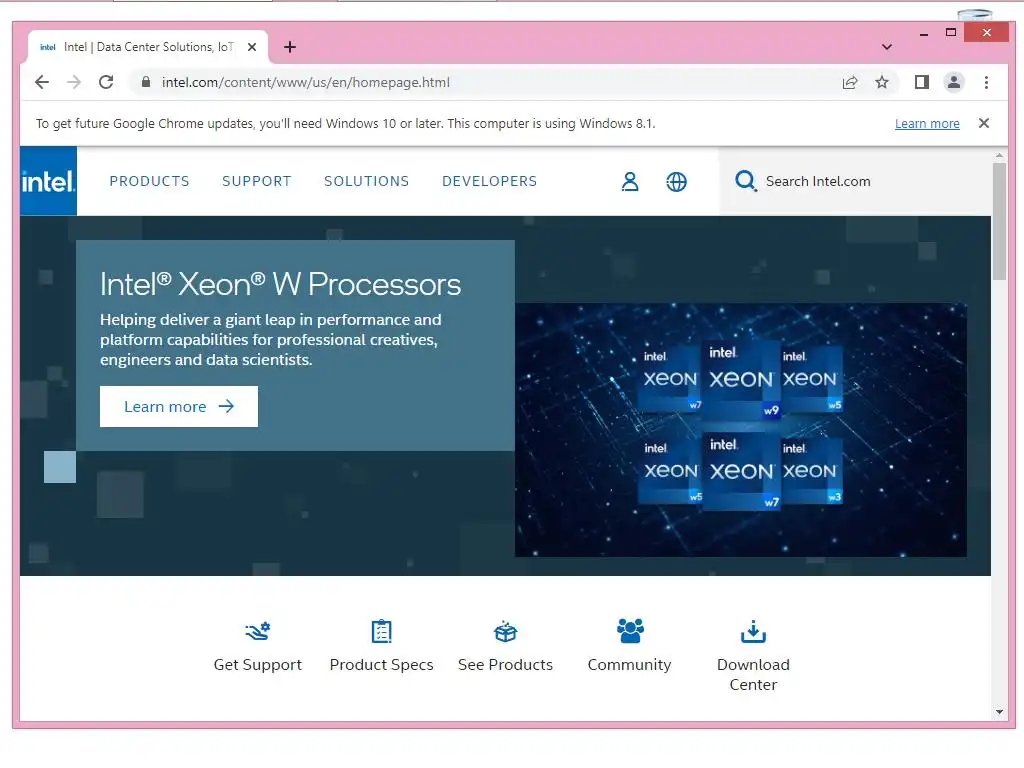Click the Xeon processors banner image
Screen dimensions: 1024x768
coord(741,430)
